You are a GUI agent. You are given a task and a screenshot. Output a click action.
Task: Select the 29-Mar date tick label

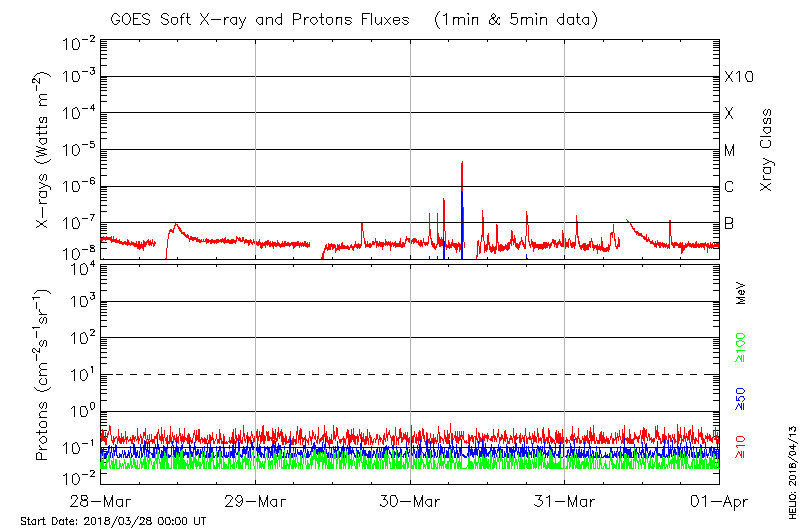(x=255, y=500)
